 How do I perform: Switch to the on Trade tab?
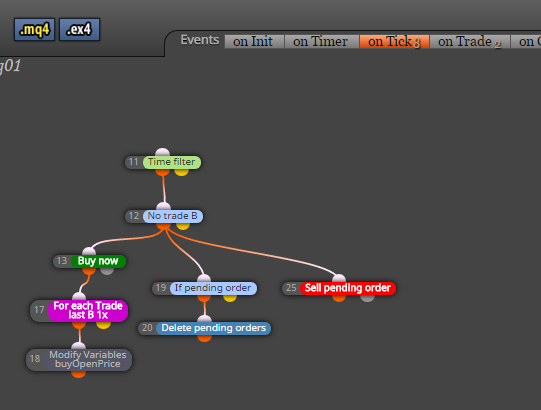click(x=470, y=42)
